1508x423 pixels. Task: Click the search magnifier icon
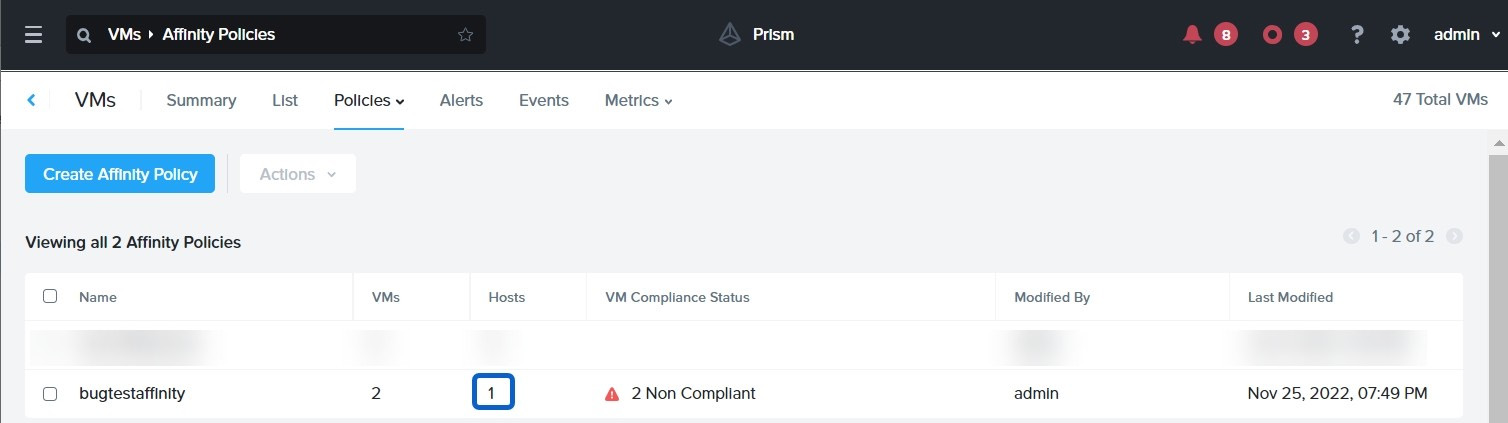(85, 35)
